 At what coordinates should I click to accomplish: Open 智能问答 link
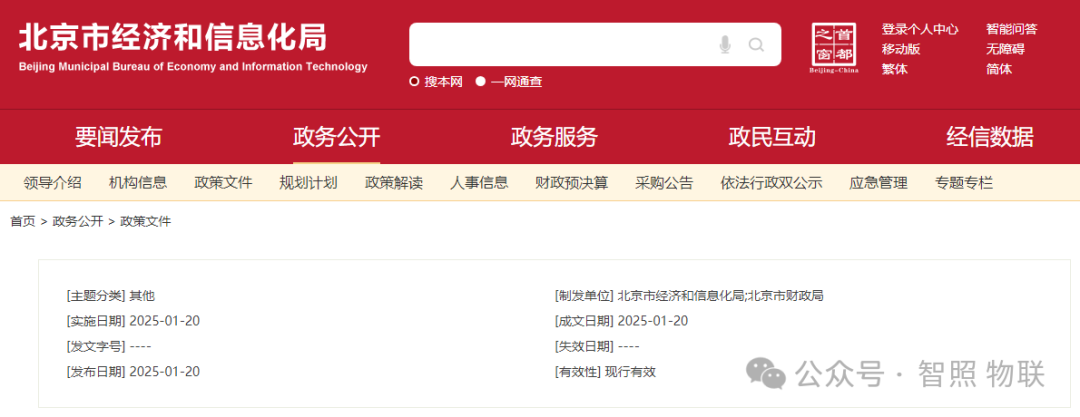click(x=1011, y=29)
